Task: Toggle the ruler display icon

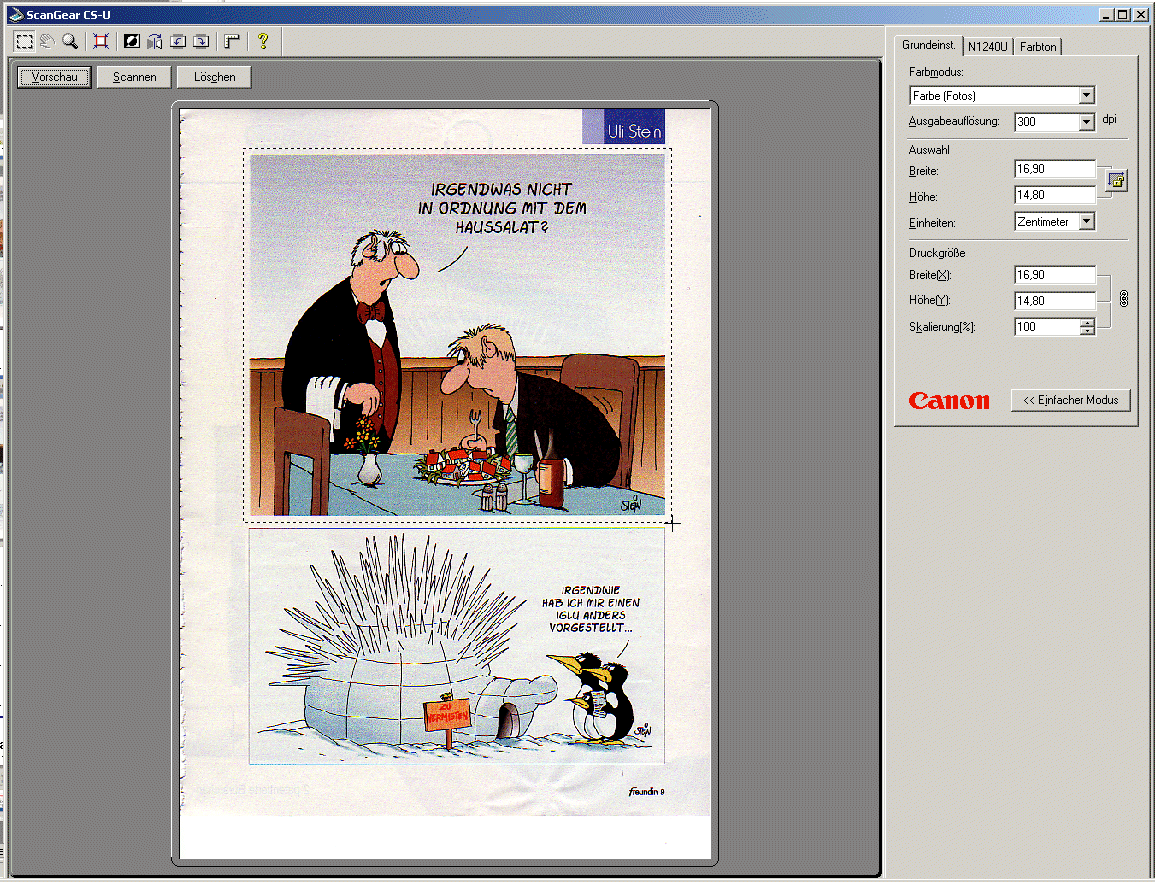Action: point(232,41)
